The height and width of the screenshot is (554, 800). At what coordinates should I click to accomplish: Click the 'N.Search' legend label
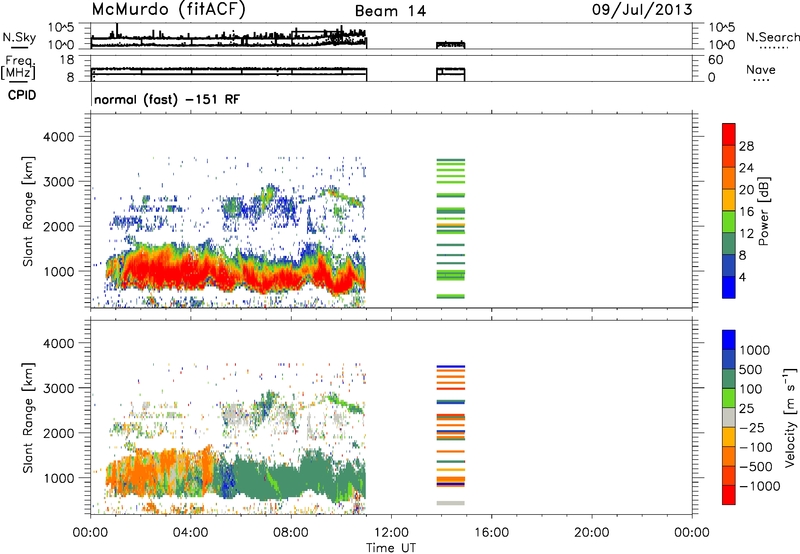pos(772,37)
